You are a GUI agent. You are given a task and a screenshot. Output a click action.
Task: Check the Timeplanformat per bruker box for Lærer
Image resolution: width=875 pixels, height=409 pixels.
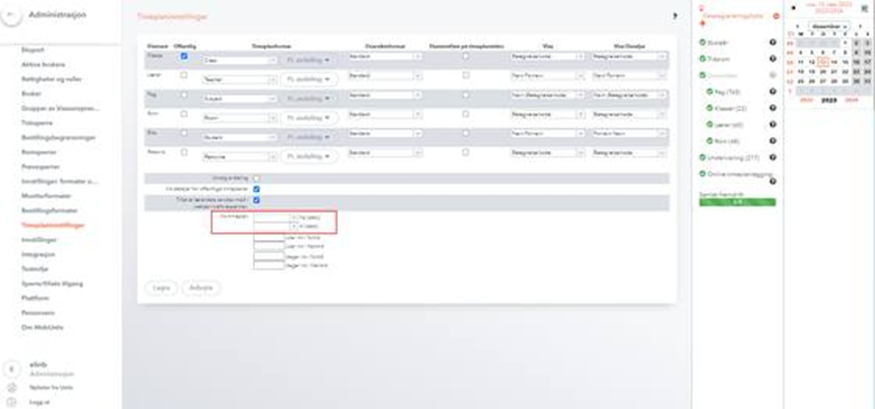click(x=466, y=74)
